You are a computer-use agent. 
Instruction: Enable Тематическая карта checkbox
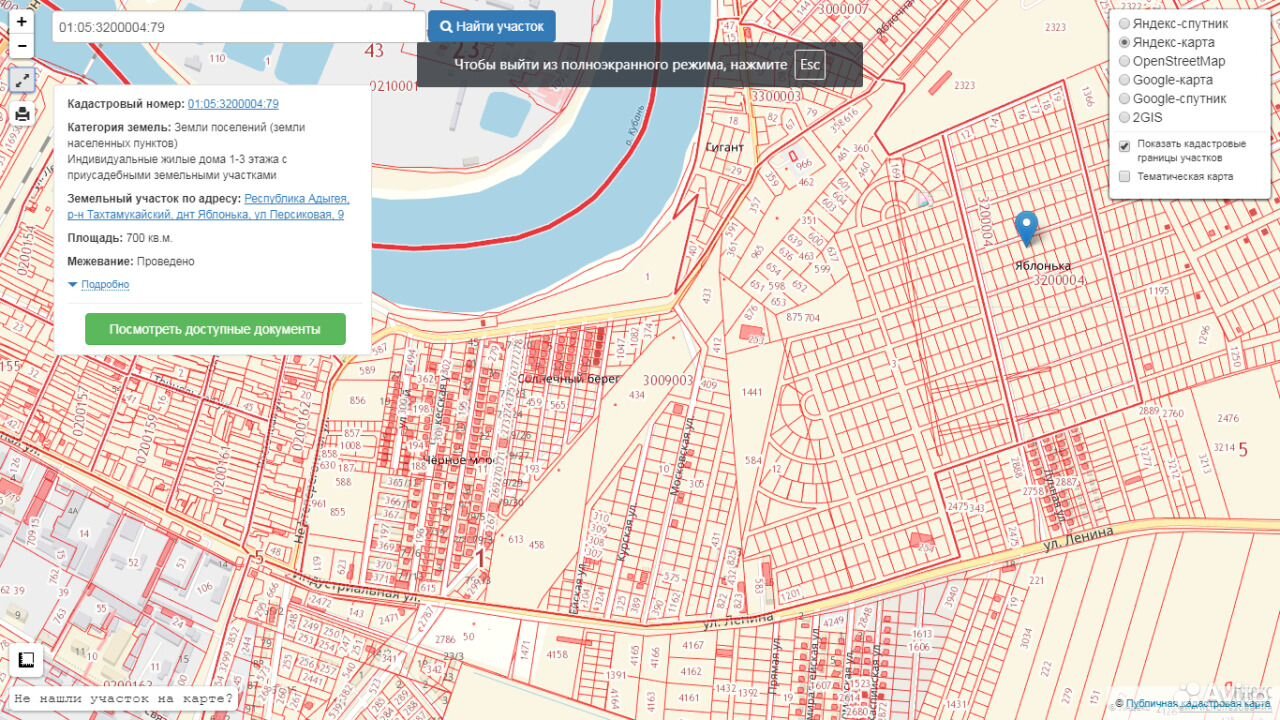pyautogui.click(x=1125, y=177)
